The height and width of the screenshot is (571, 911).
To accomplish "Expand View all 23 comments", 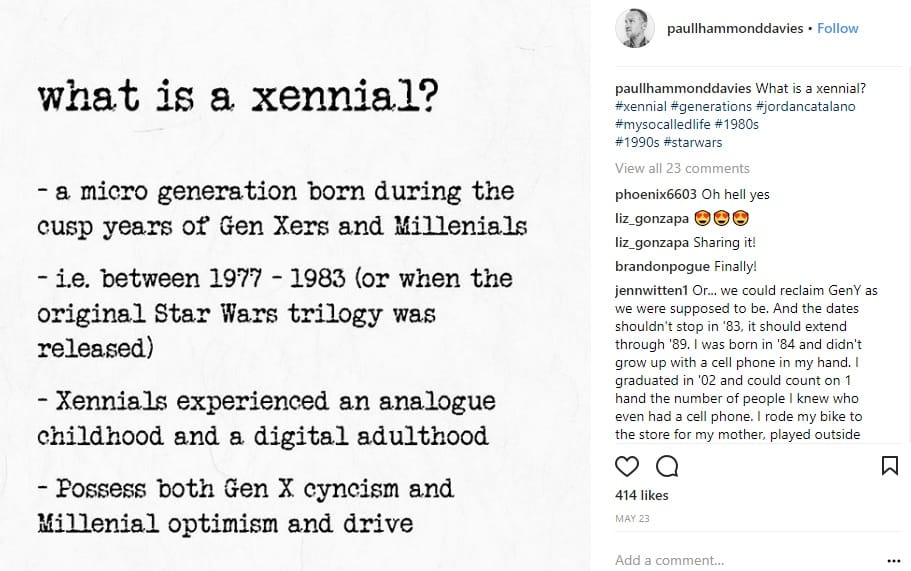I will 682,168.
